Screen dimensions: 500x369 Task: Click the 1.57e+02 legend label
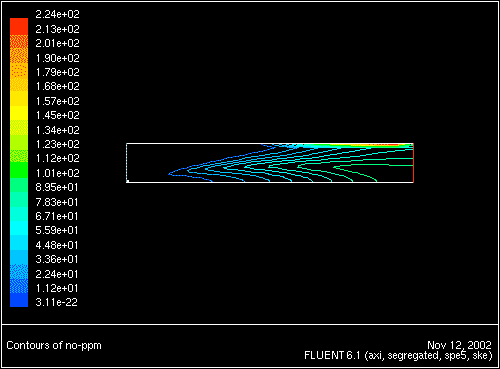[x=57, y=101]
